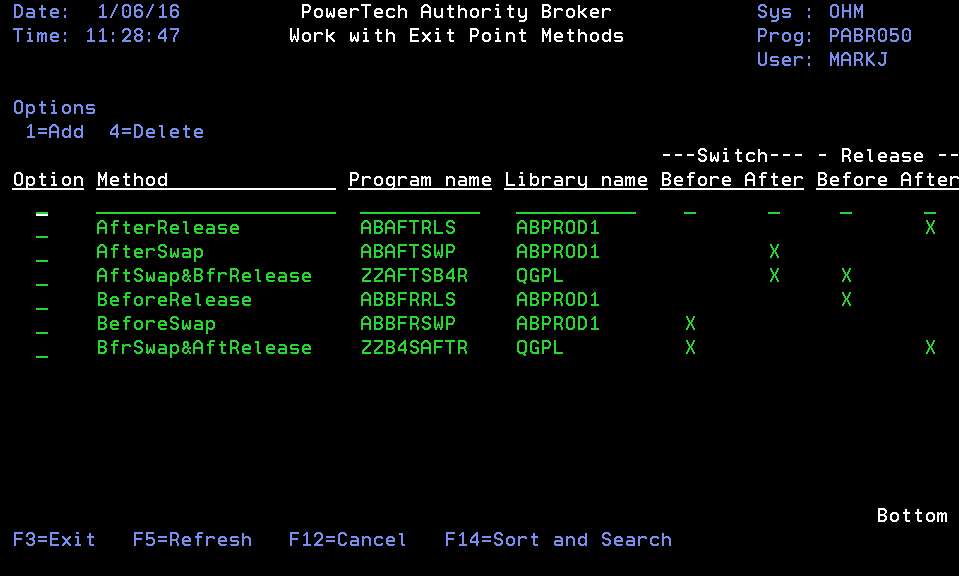Click the Program name column header

click(420, 180)
